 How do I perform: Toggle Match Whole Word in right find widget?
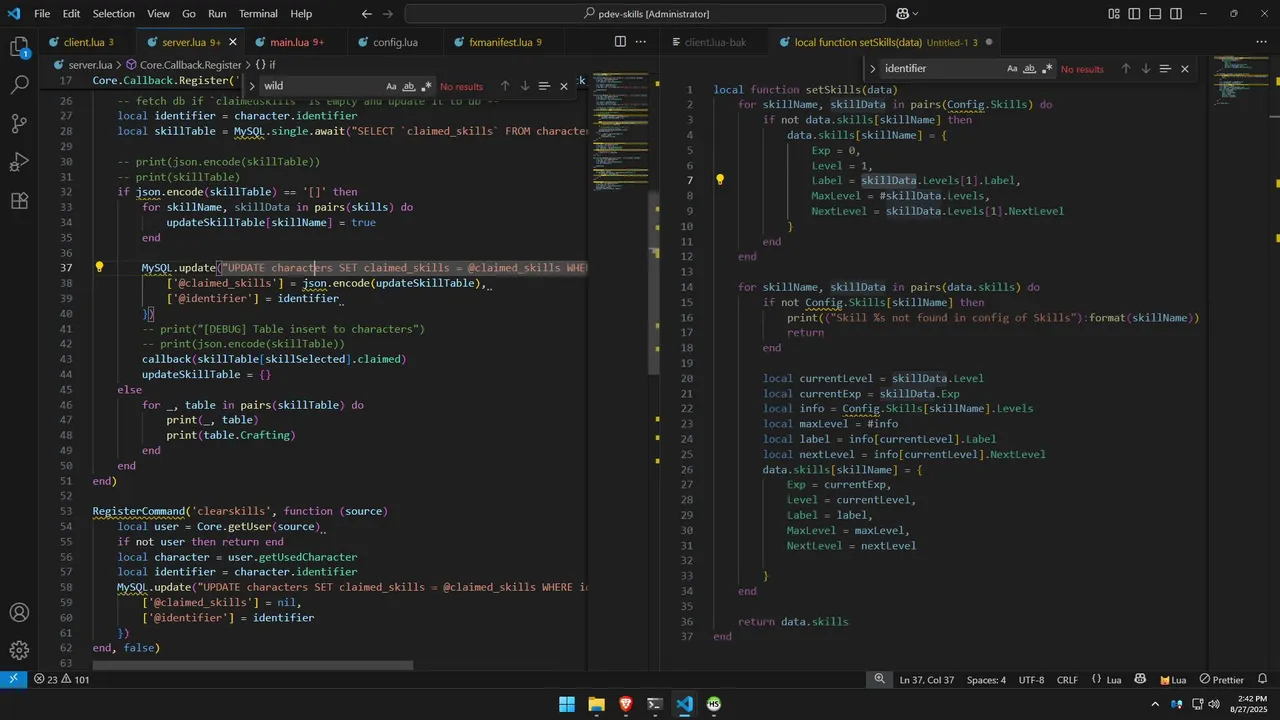tap(1030, 69)
